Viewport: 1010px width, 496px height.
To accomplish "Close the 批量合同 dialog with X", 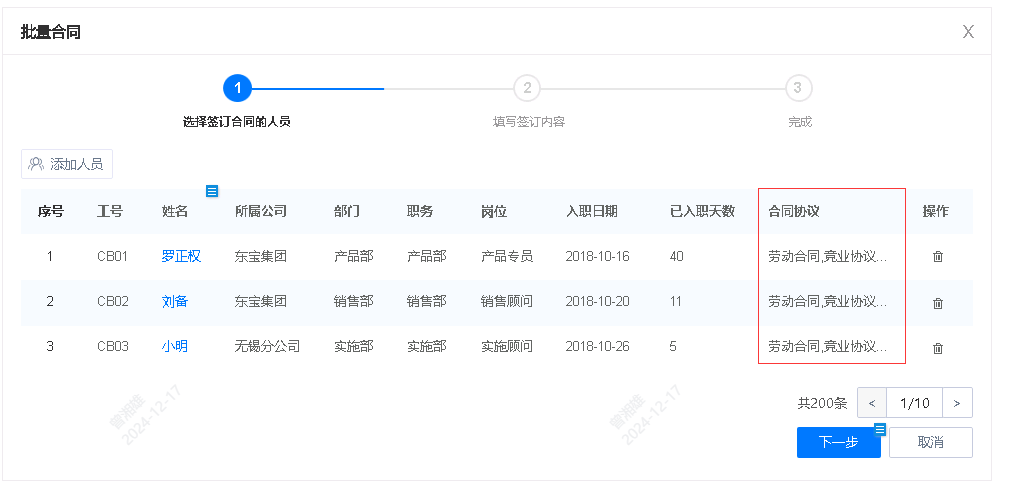I will click(968, 32).
